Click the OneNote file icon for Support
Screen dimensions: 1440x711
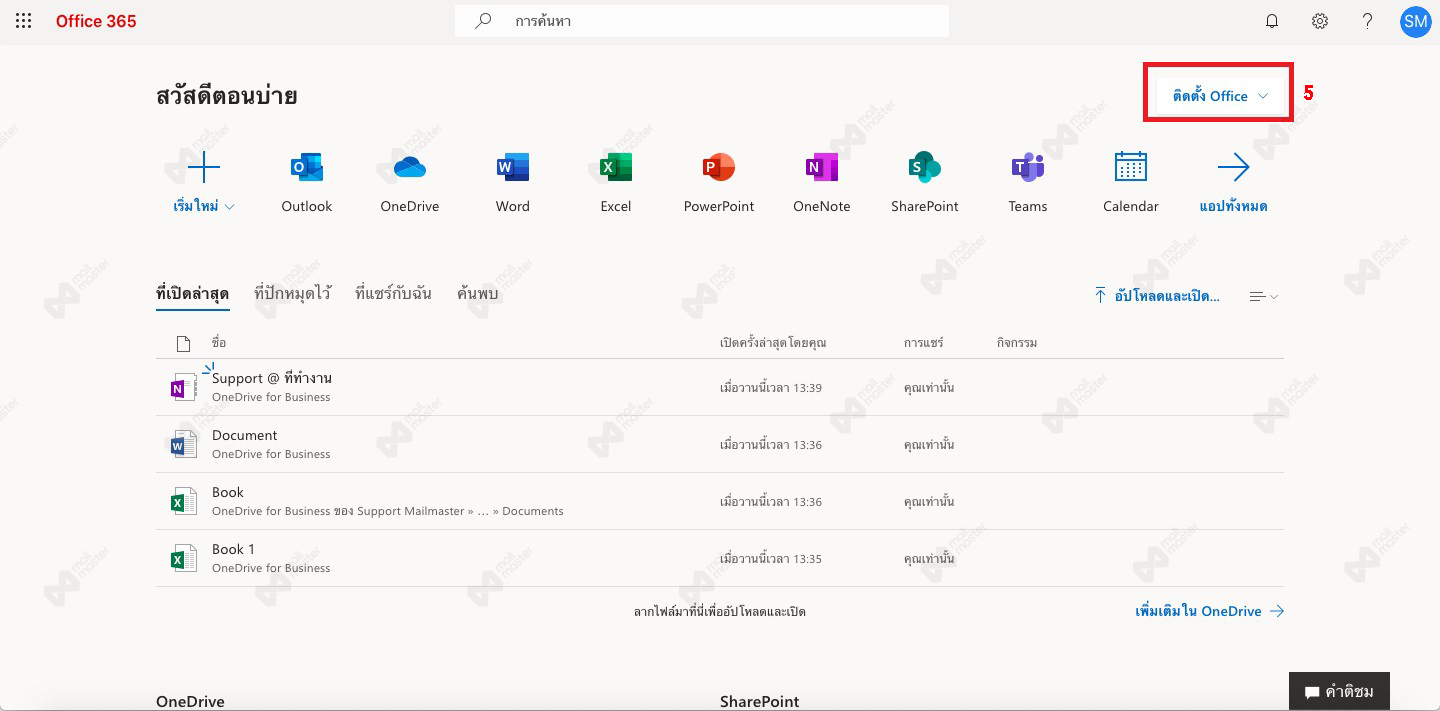click(183, 387)
